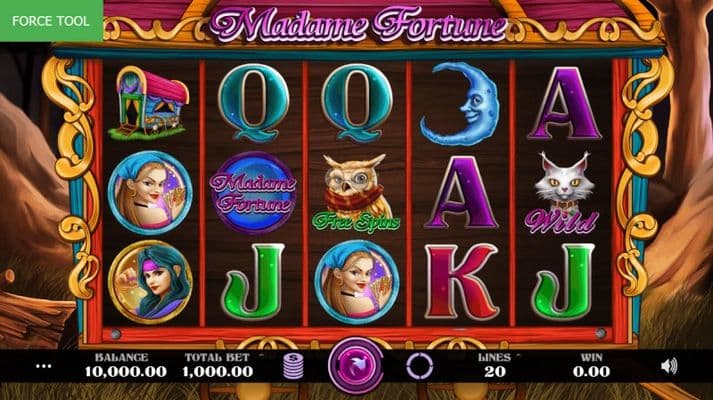This screenshot has width=713, height=400.
Task: Spin the reels with the purple button
Action: 356,365
